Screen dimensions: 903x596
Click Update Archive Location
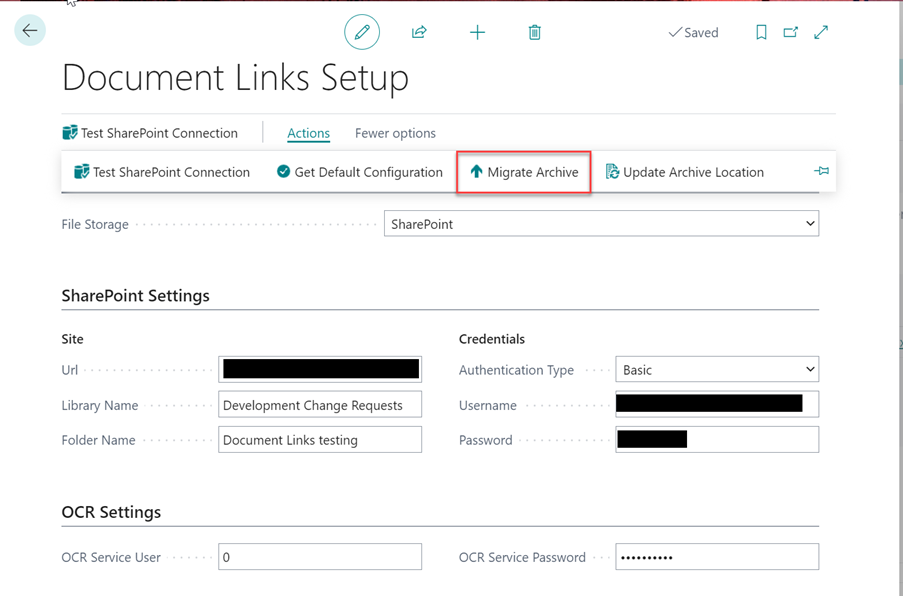(684, 171)
